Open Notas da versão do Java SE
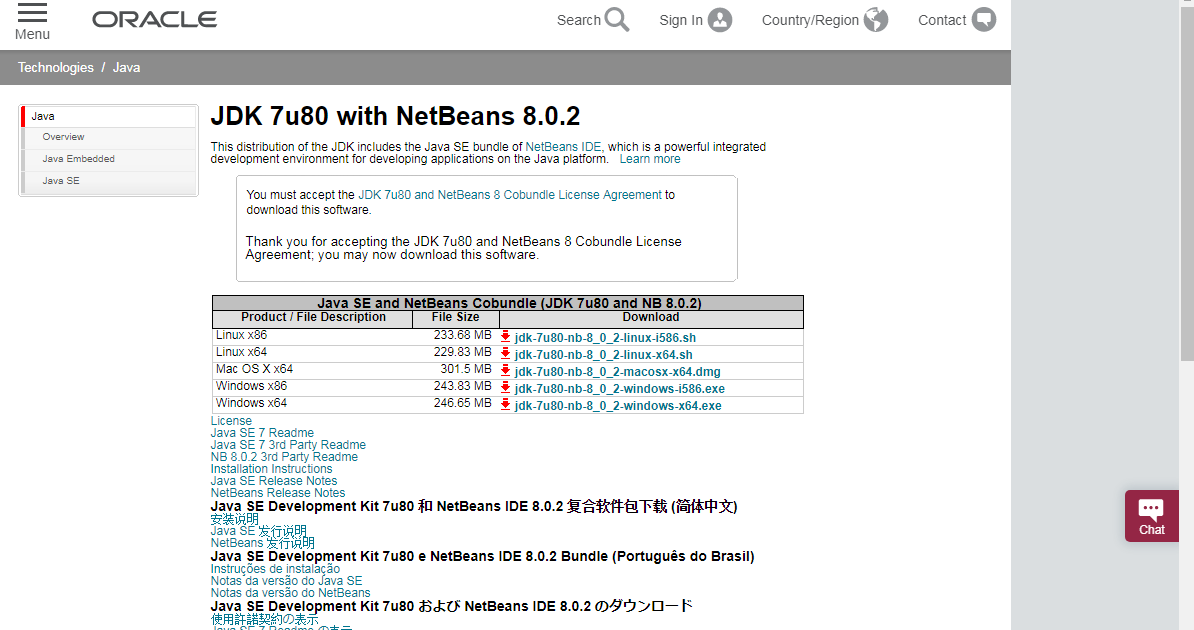Viewport: 1194px width, 630px height. [286, 581]
